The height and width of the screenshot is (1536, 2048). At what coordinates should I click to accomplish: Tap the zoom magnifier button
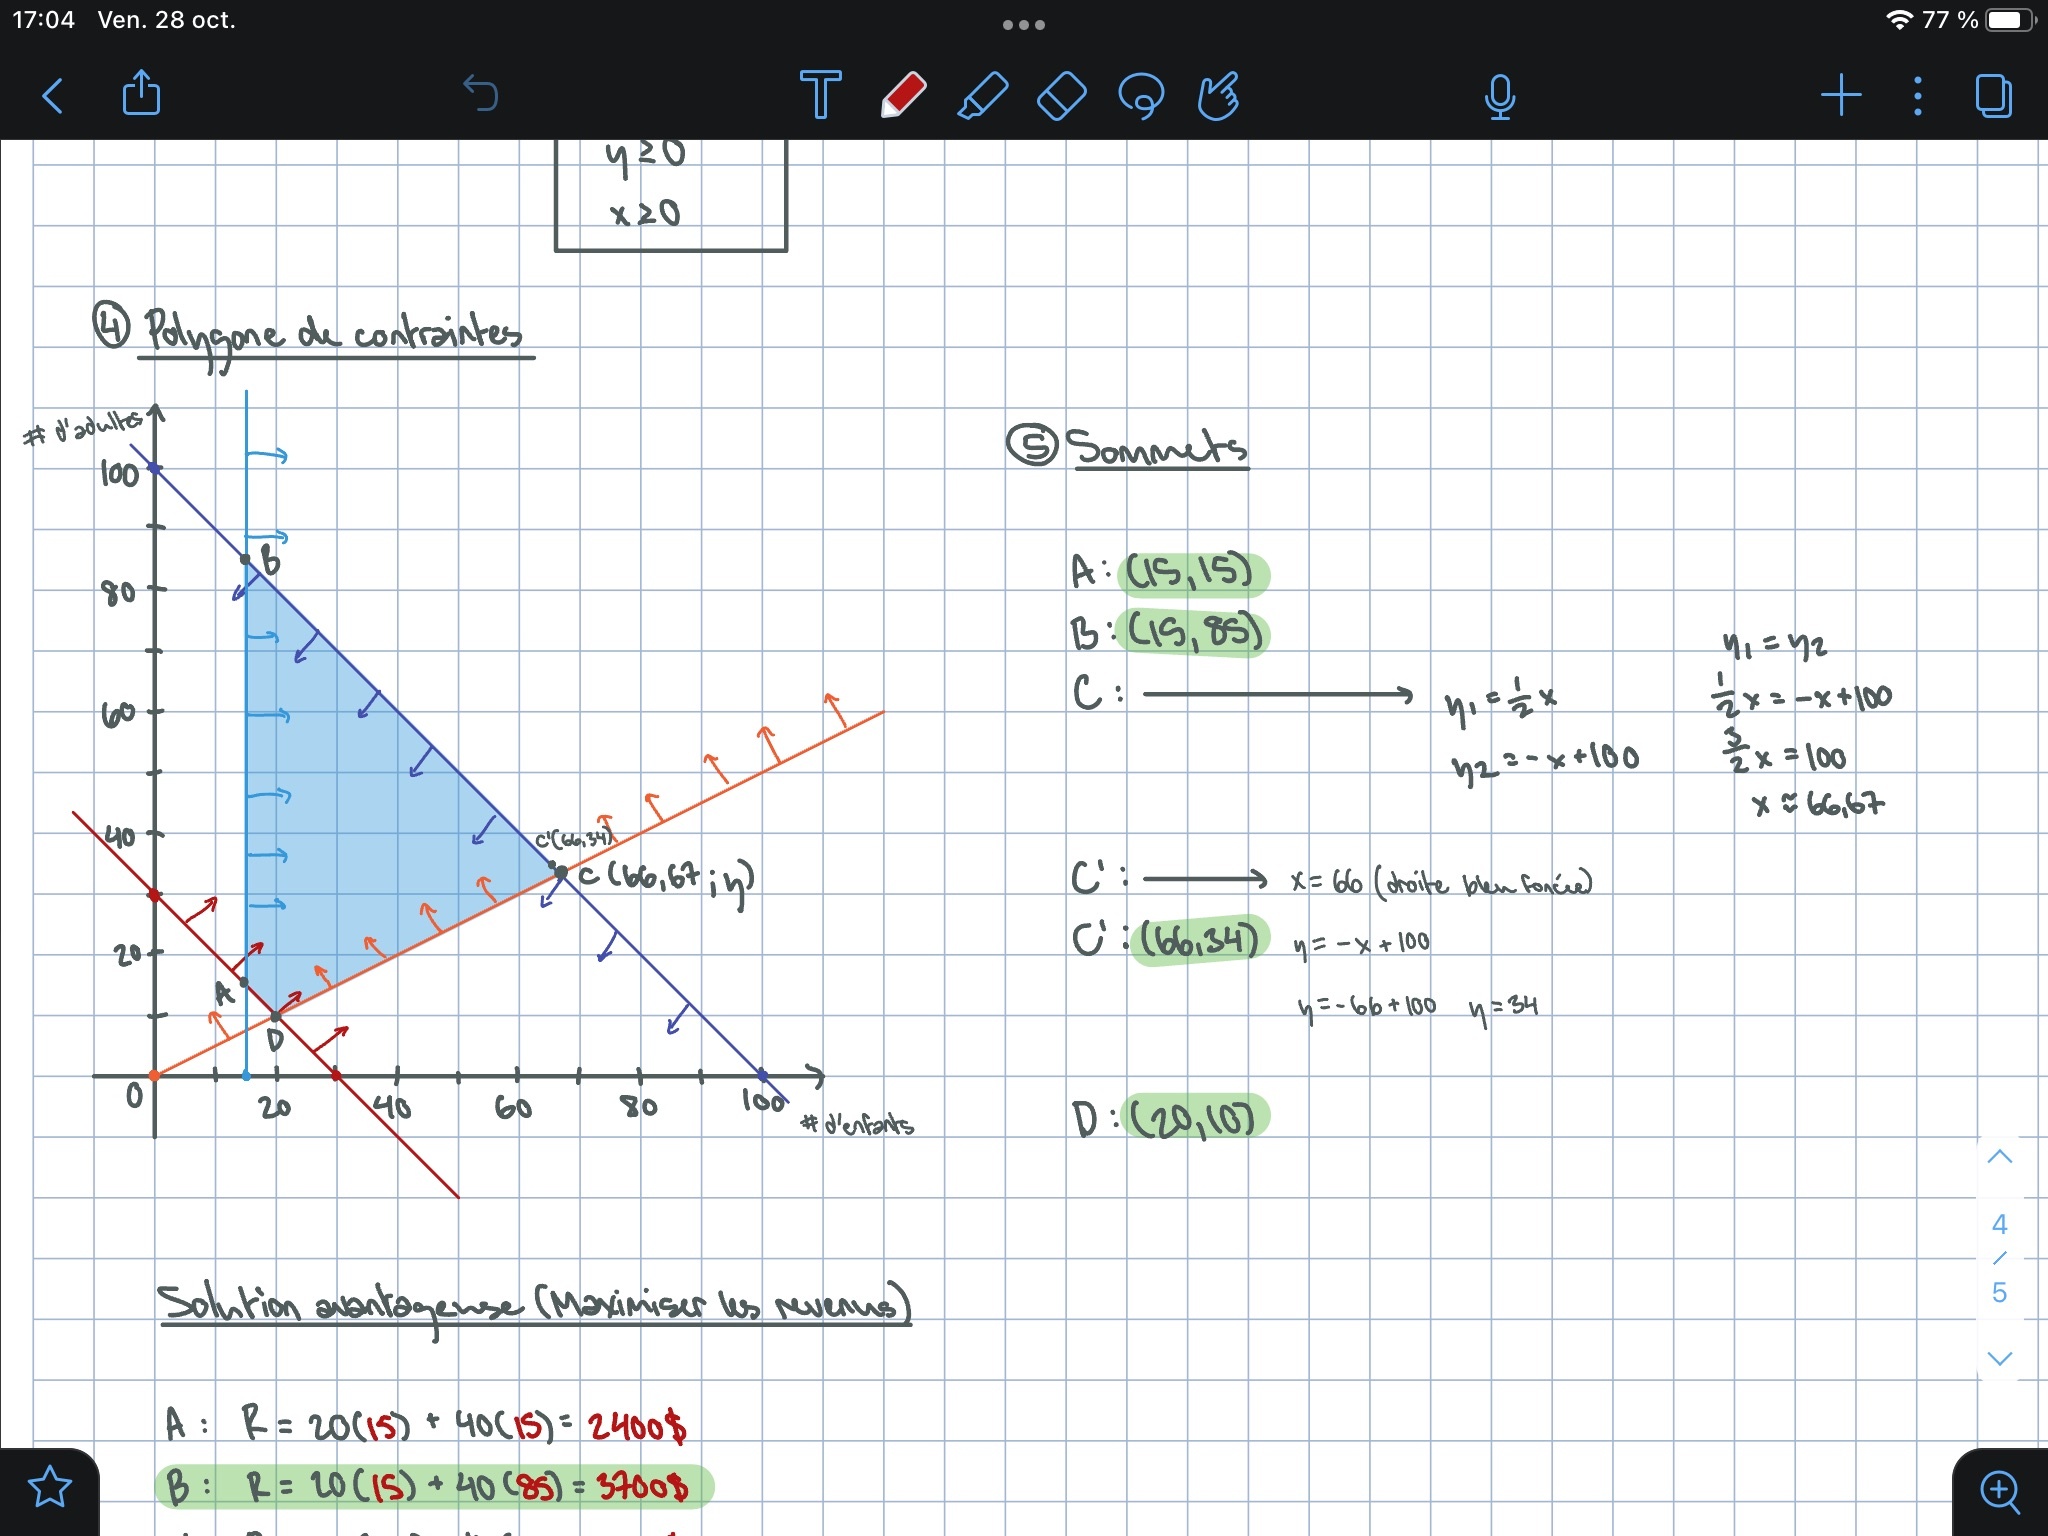tap(1999, 1491)
